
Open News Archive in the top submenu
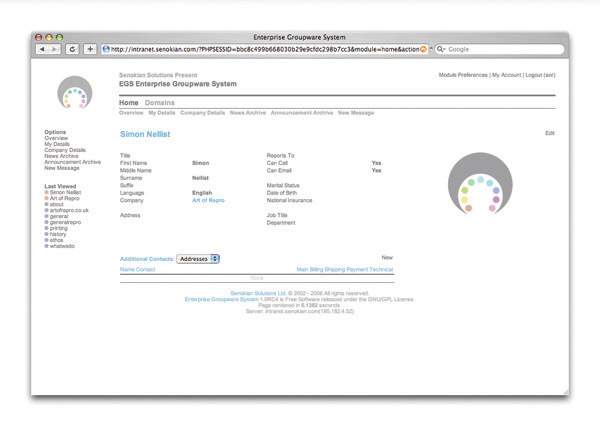248,113
